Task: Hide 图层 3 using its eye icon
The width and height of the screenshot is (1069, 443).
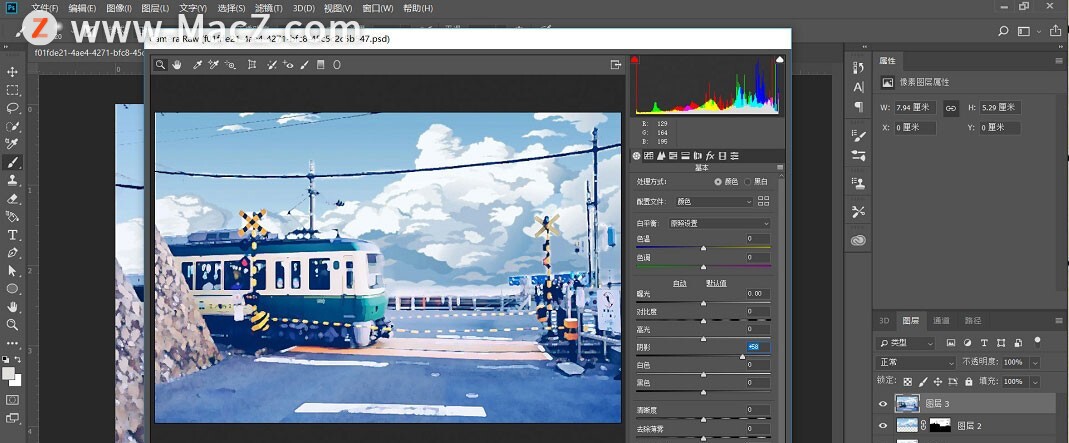Action: click(x=882, y=404)
